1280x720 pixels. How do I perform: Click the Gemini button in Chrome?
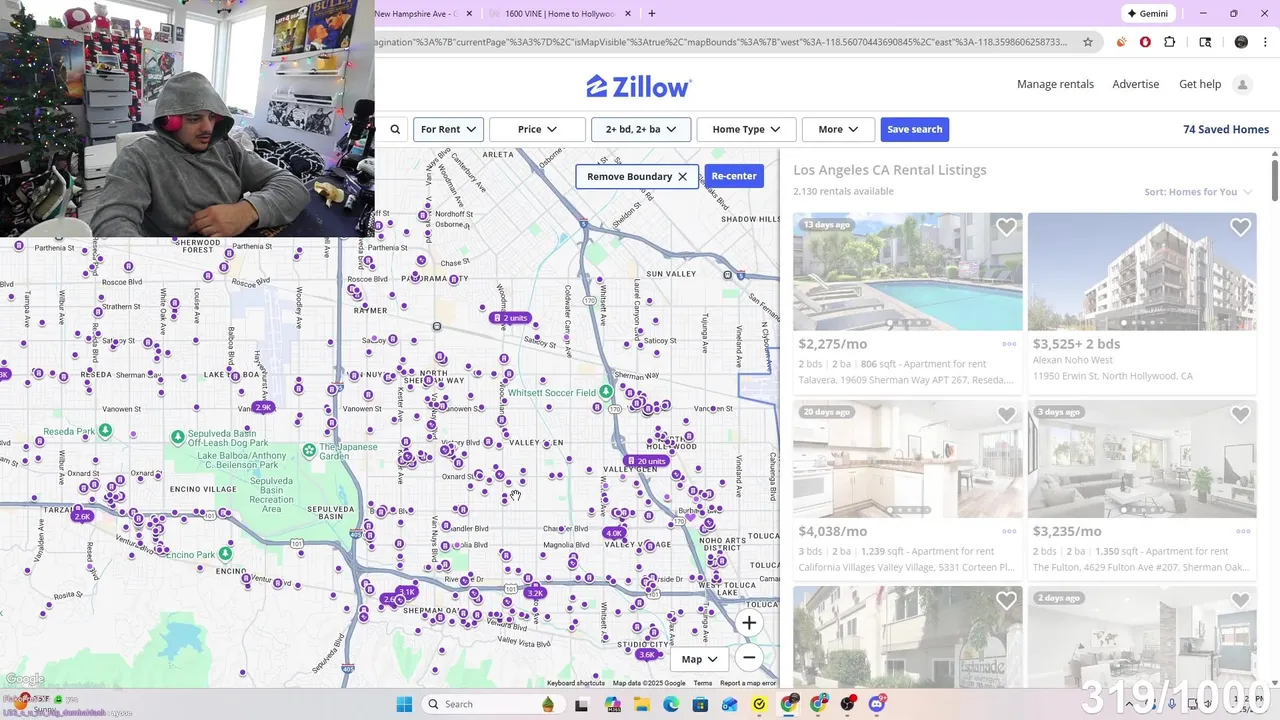pyautogui.click(x=1147, y=14)
